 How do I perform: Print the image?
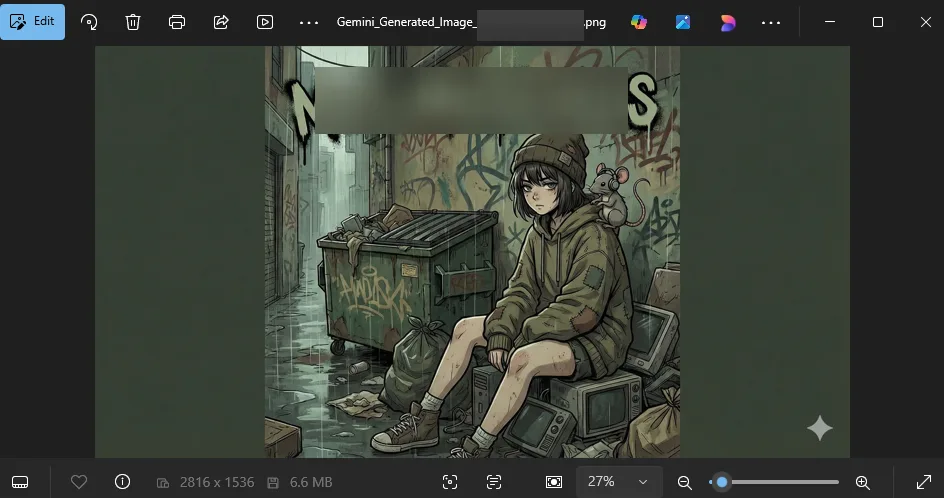(x=177, y=22)
